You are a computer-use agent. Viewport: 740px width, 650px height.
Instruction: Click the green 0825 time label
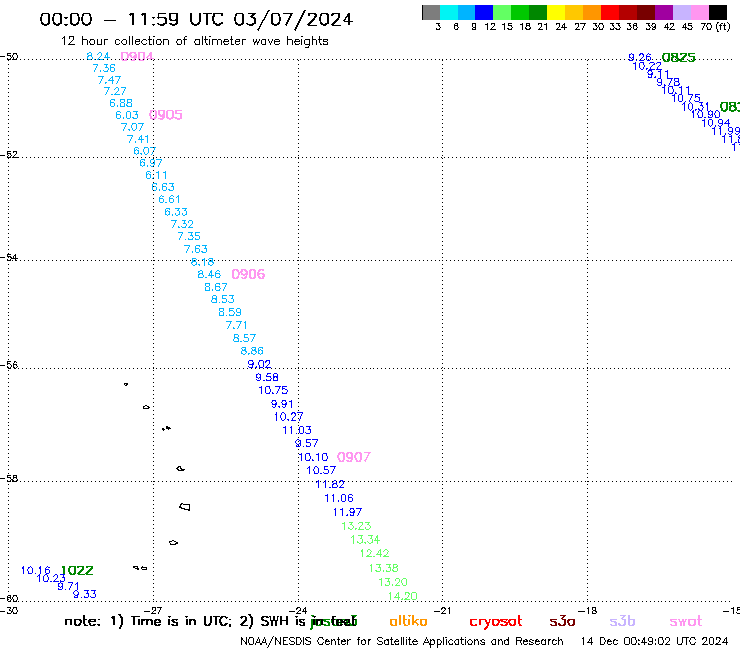(x=679, y=58)
